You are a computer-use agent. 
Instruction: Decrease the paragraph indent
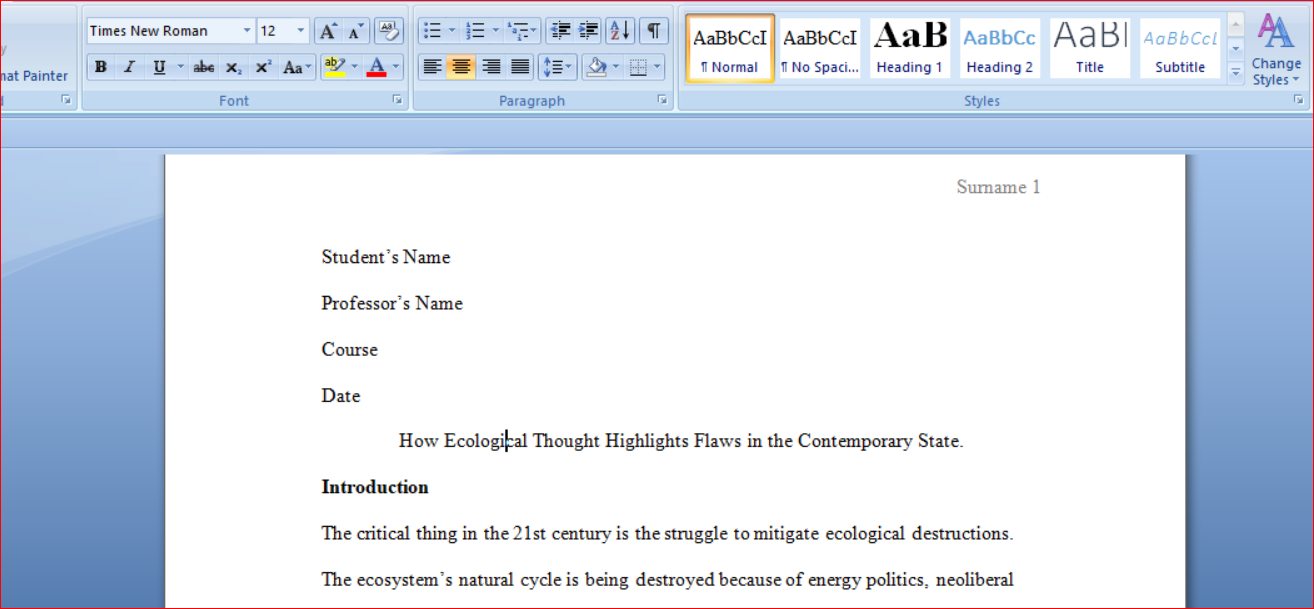560,31
